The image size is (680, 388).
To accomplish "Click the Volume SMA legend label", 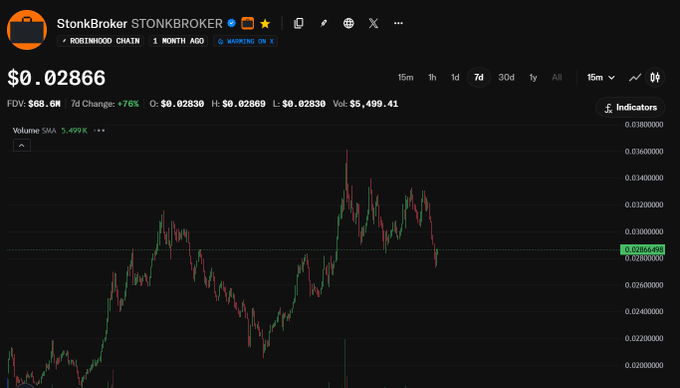I will (34, 130).
